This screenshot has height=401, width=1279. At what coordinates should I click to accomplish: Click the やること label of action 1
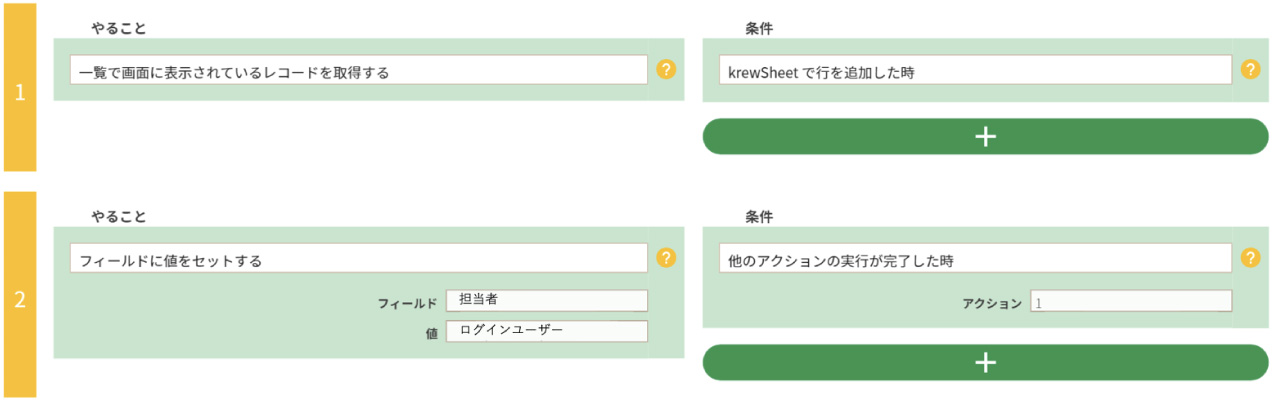pos(118,29)
